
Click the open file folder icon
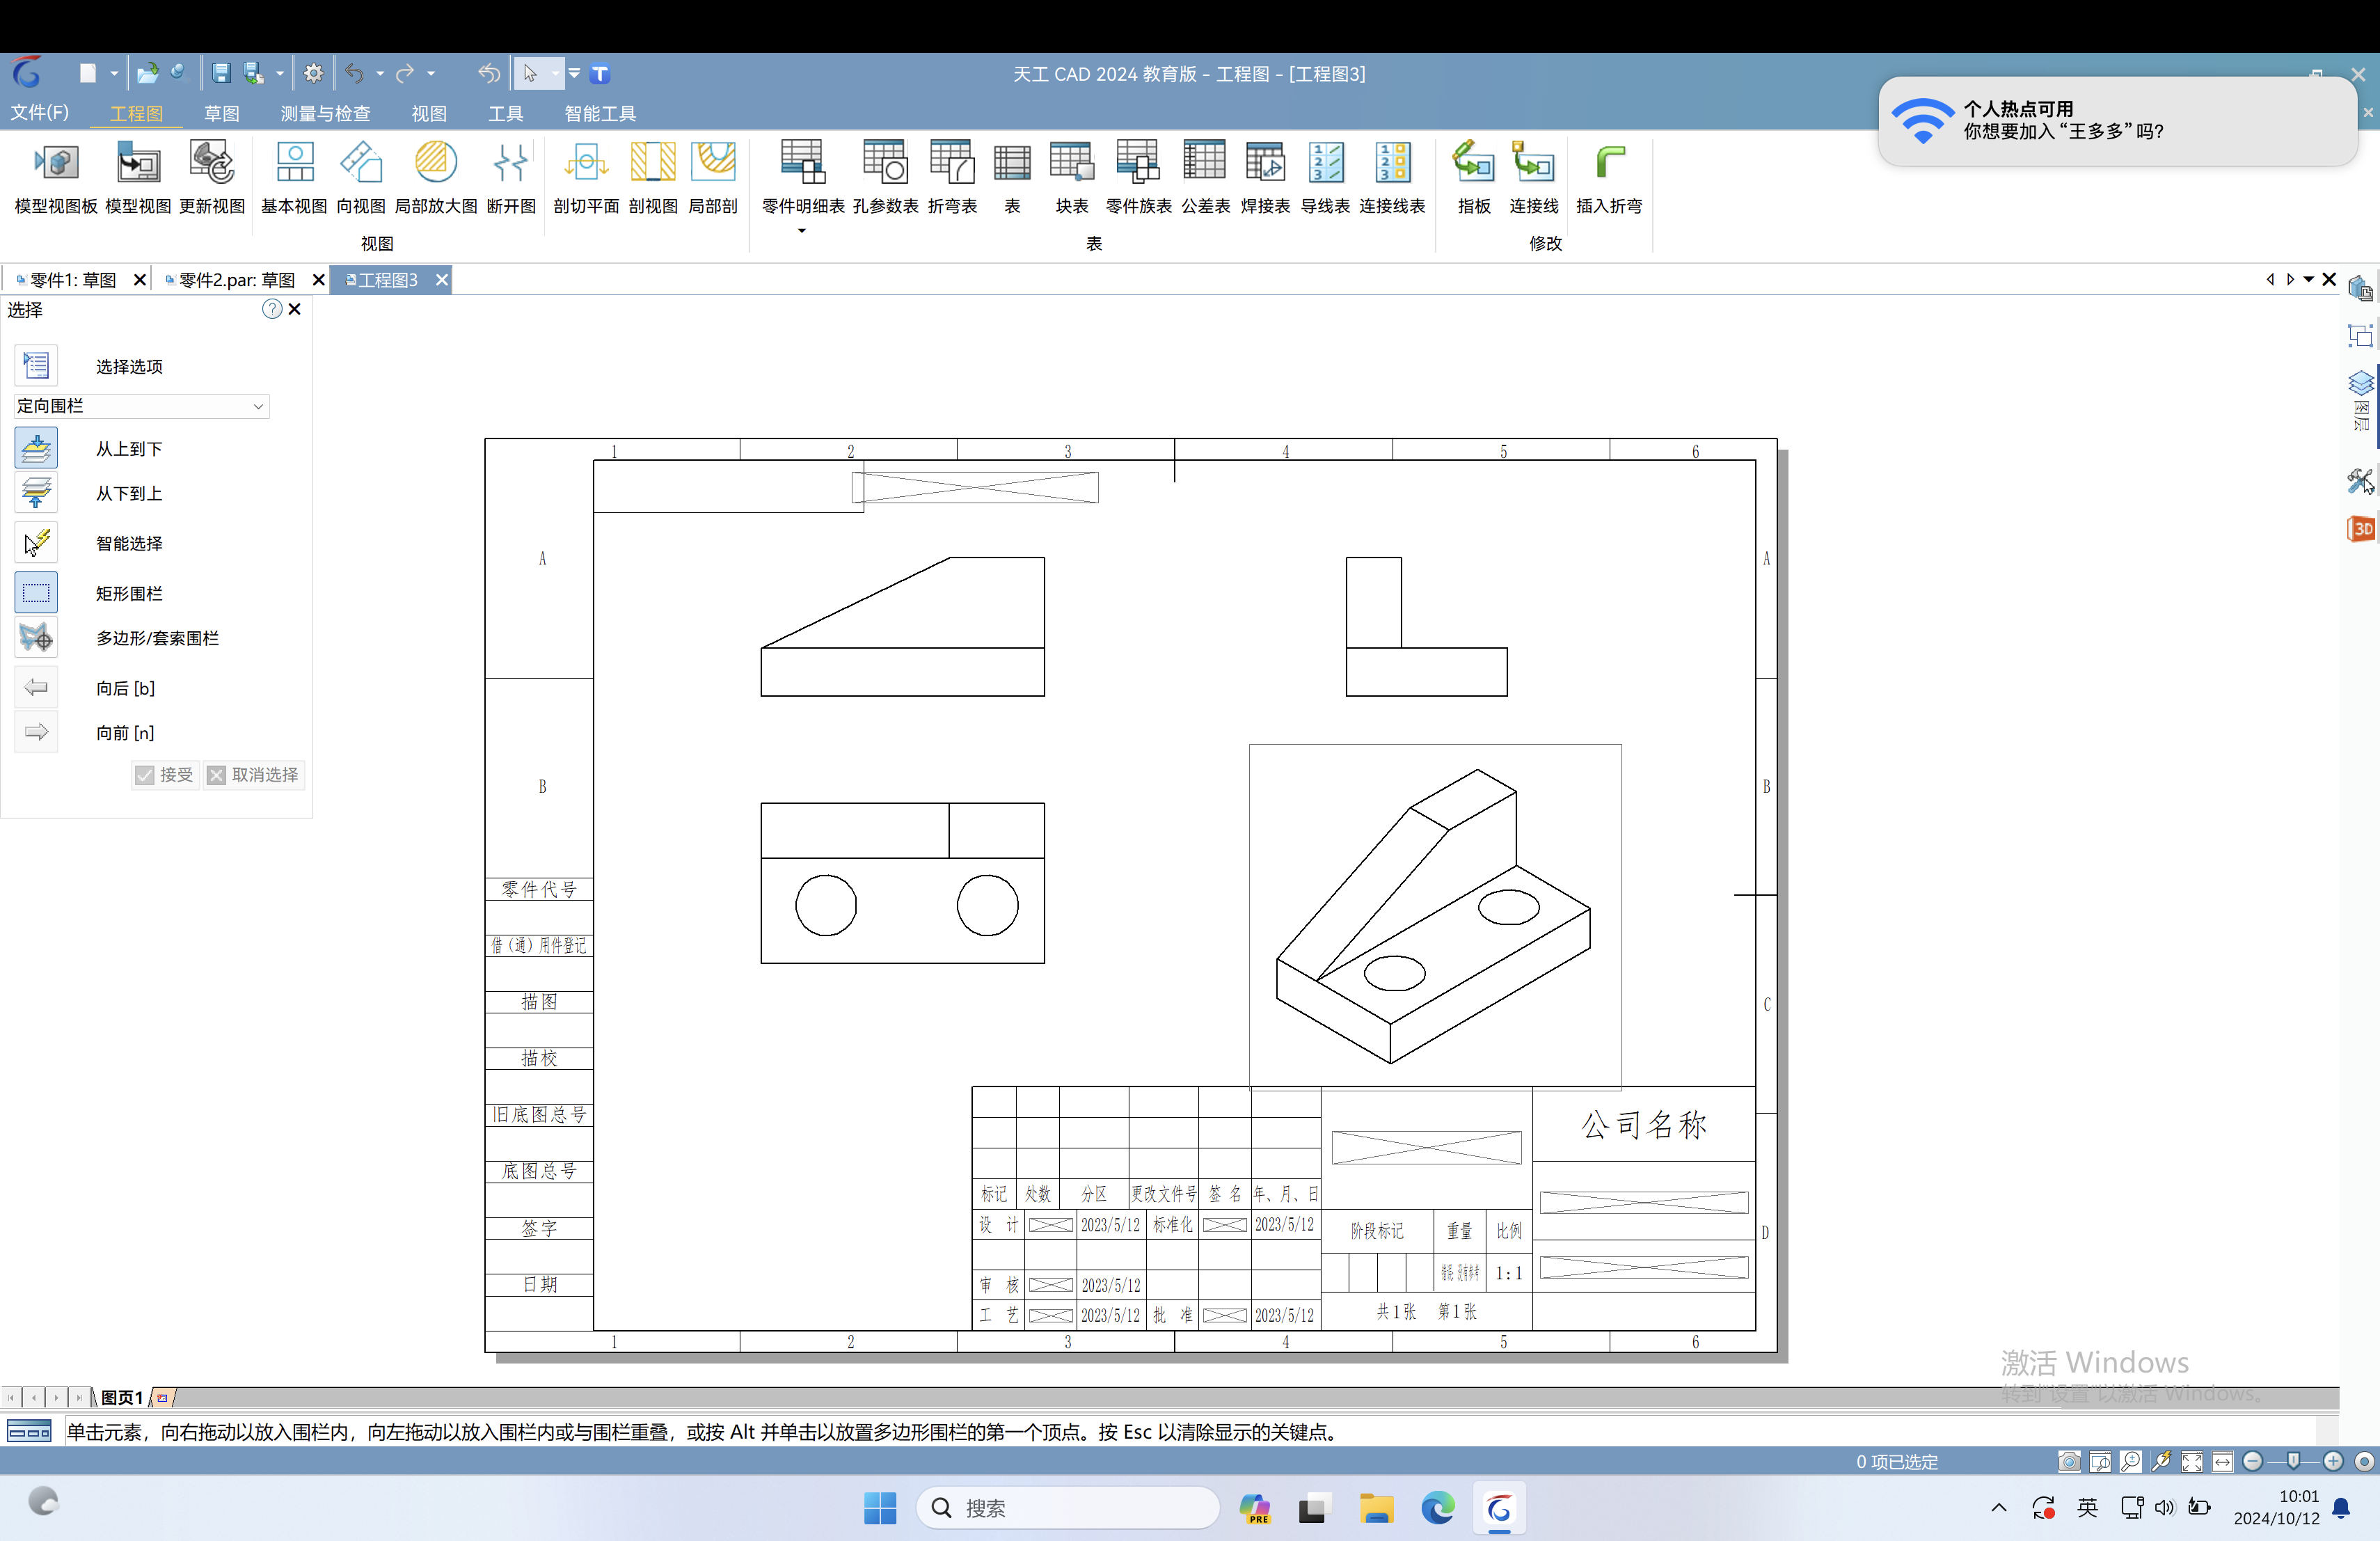(x=147, y=73)
